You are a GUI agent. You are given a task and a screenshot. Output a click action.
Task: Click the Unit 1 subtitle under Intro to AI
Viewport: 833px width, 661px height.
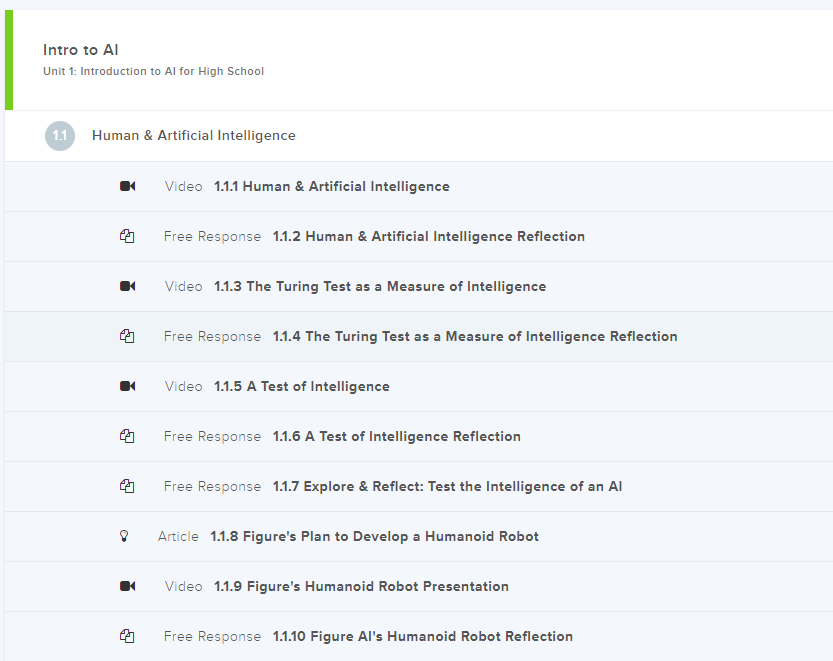(x=153, y=72)
